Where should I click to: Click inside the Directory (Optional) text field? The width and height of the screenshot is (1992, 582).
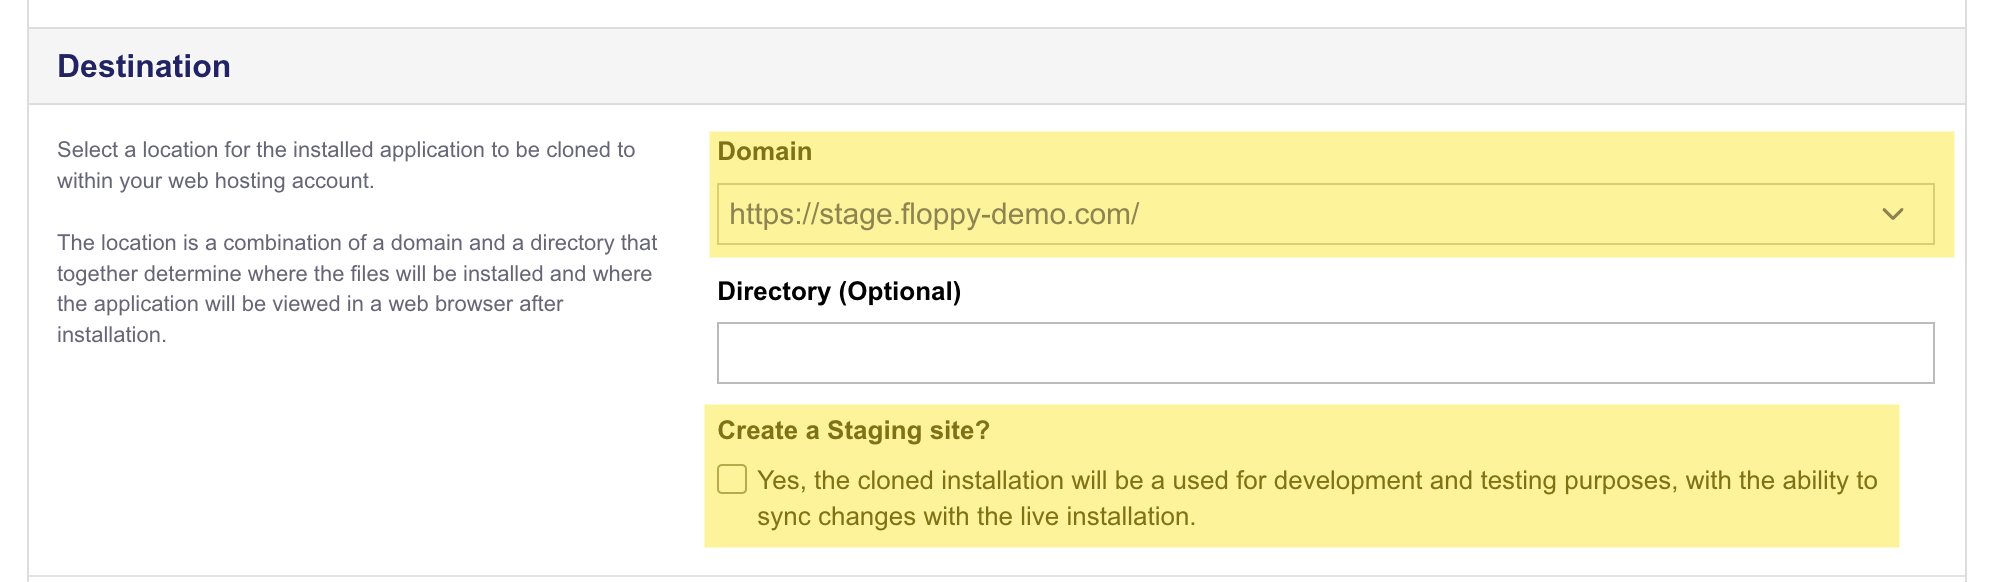click(1324, 353)
